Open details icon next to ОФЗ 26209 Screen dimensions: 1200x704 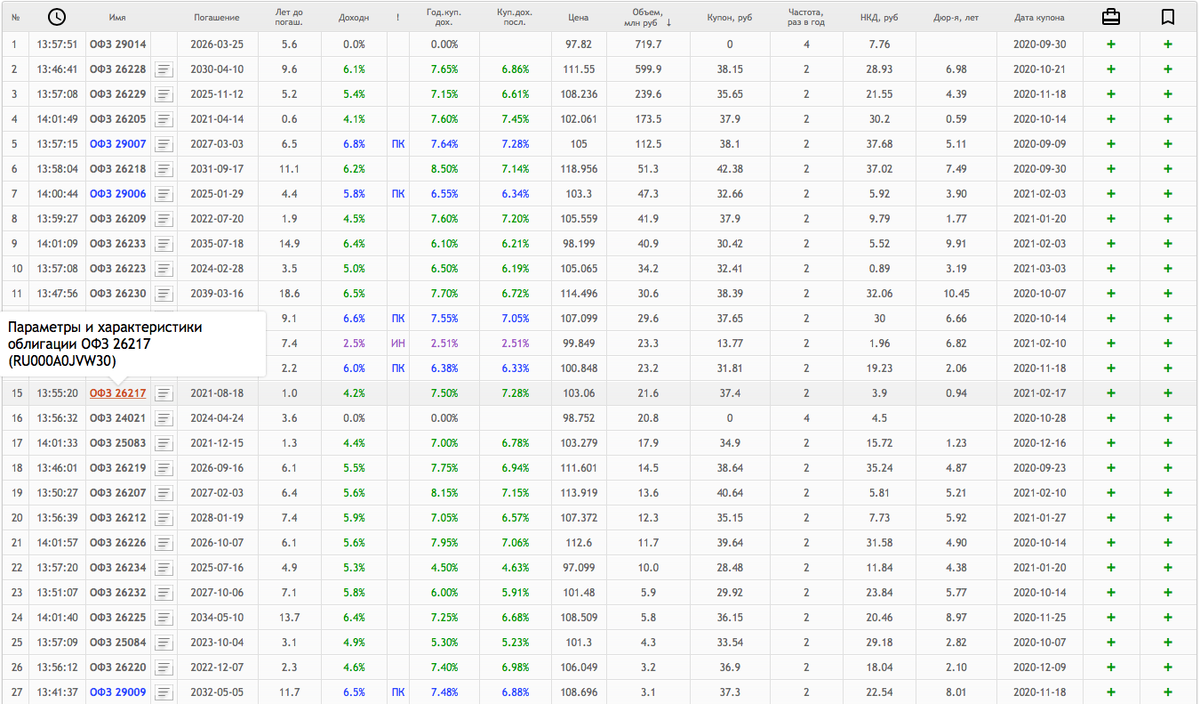click(x=164, y=219)
